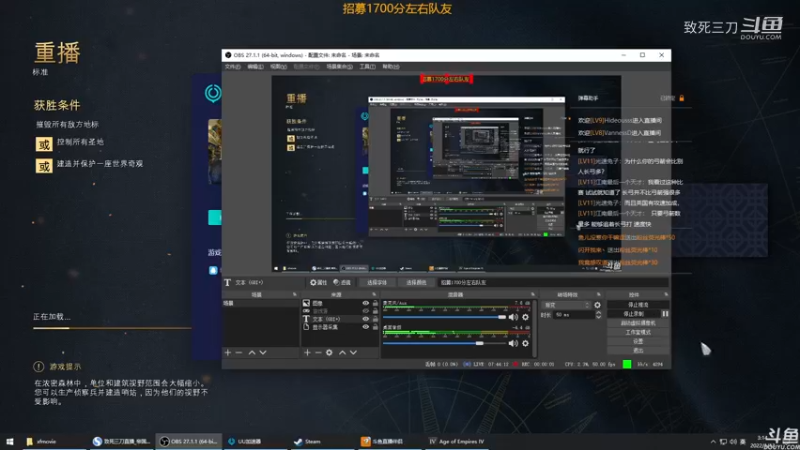
Task: Pop out the Audio Mixer dock panel
Action: [533, 295]
